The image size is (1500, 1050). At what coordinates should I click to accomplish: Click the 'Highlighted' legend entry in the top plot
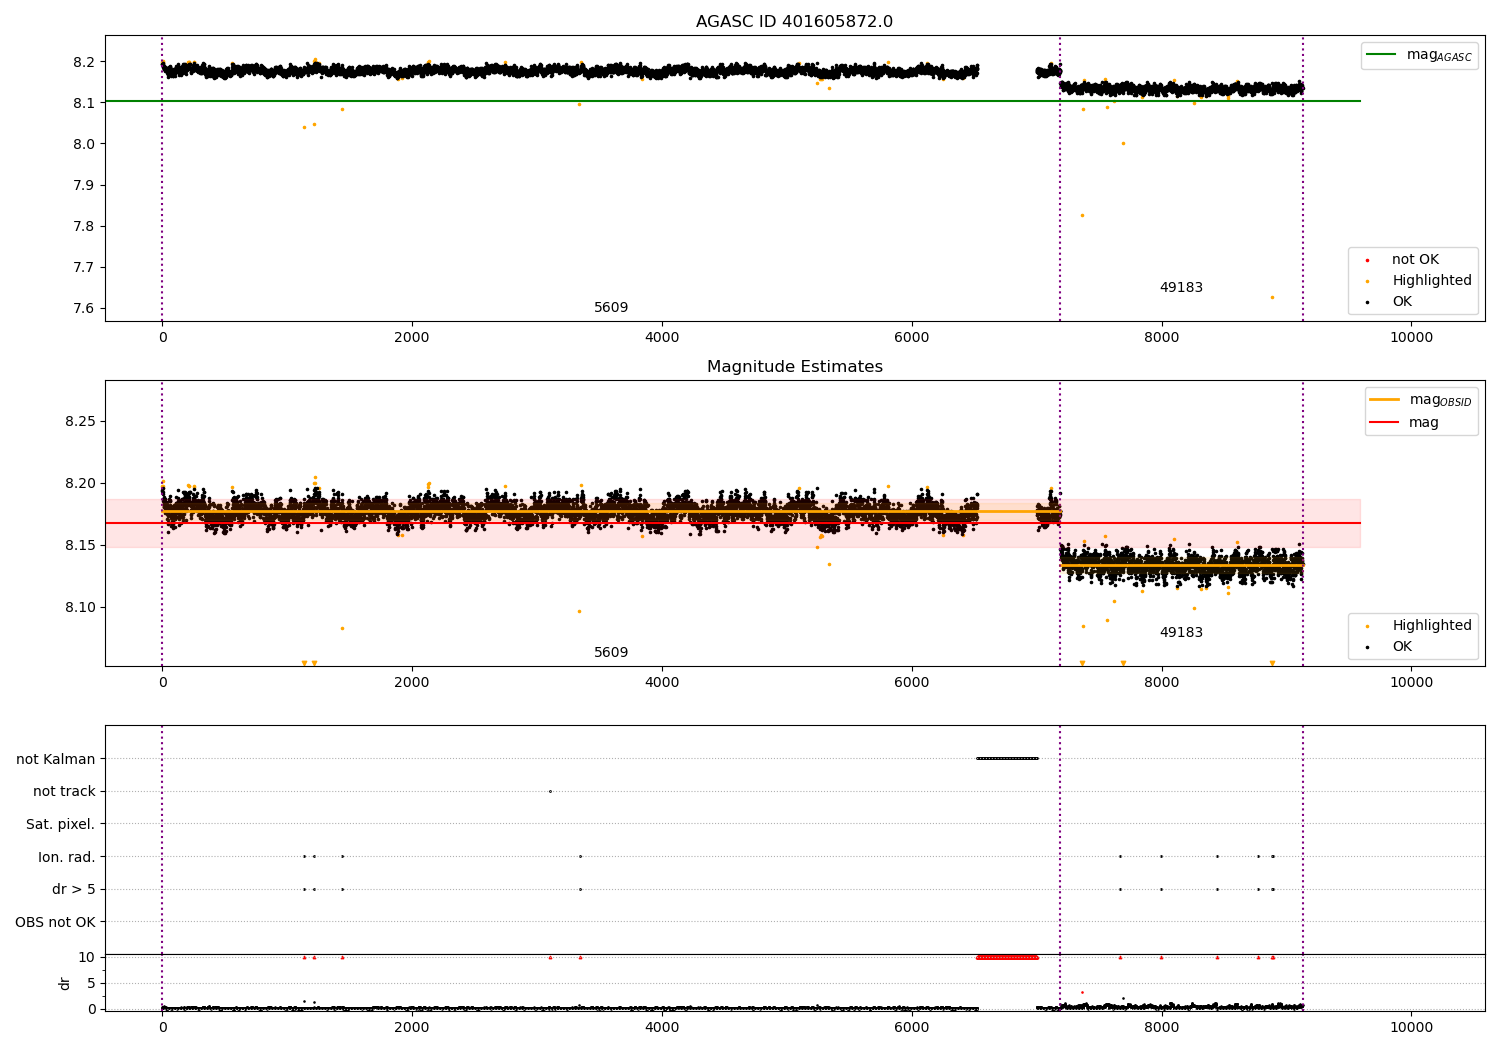tap(1419, 281)
